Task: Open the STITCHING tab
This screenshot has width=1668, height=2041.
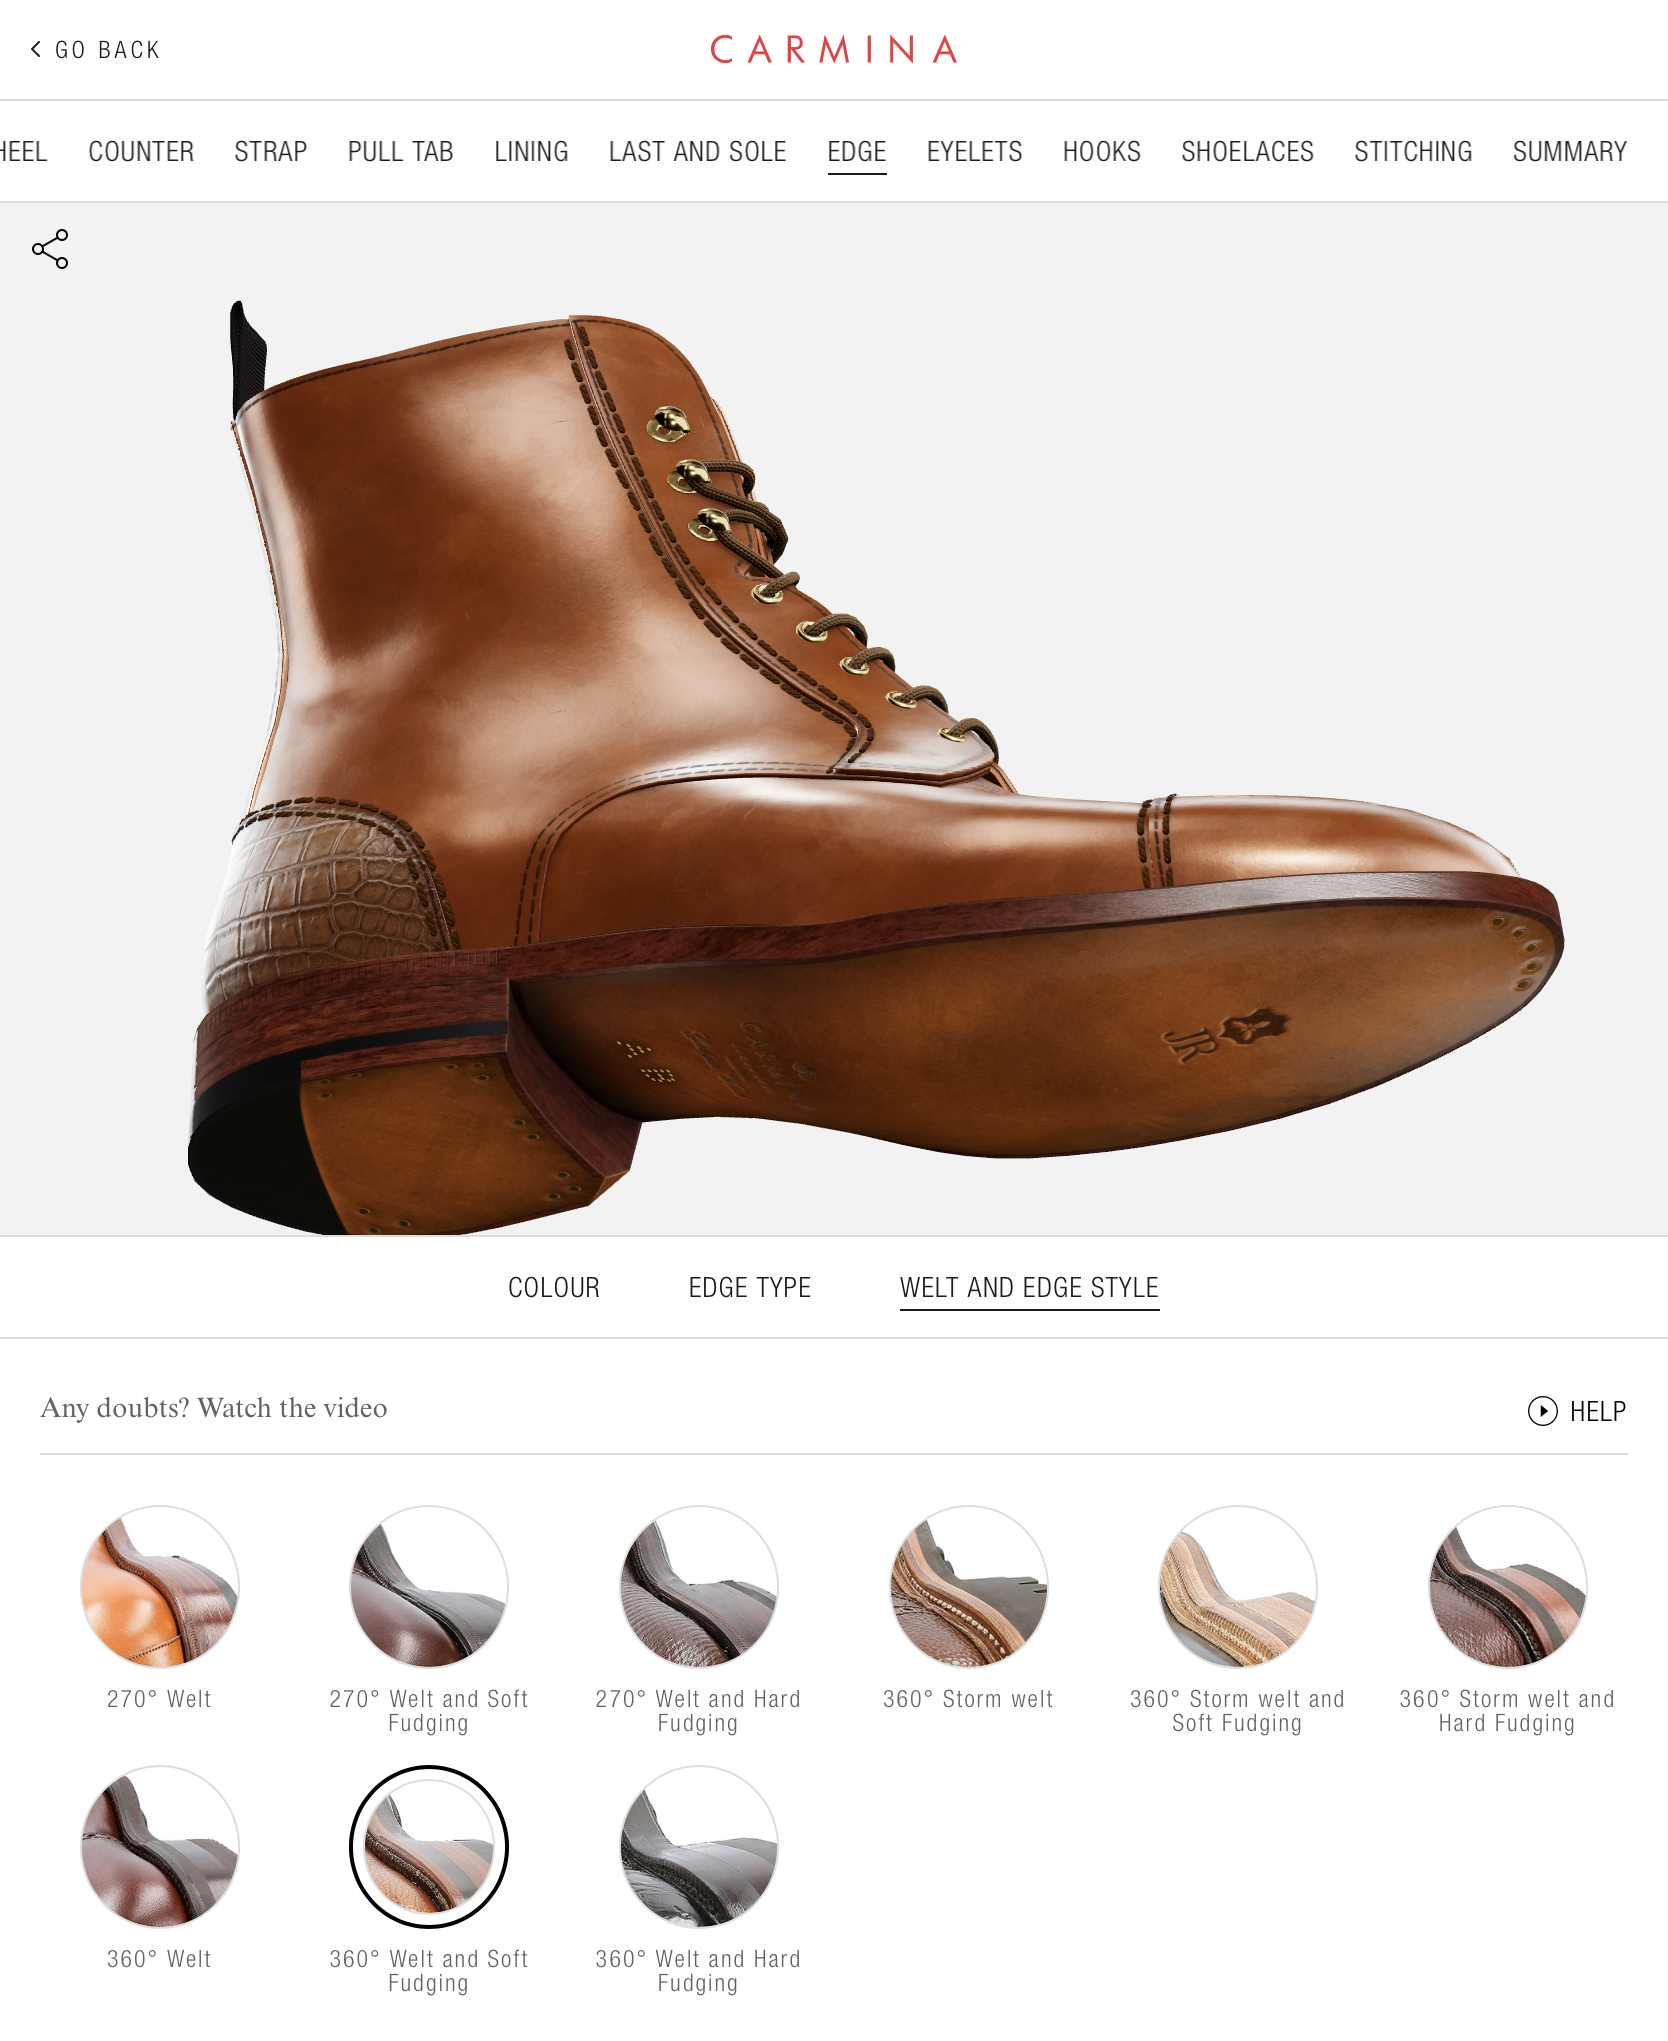Action: click(1413, 152)
